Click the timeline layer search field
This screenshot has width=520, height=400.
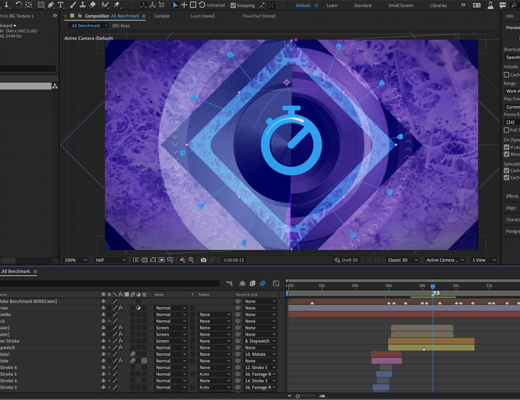pyautogui.click(x=110, y=283)
